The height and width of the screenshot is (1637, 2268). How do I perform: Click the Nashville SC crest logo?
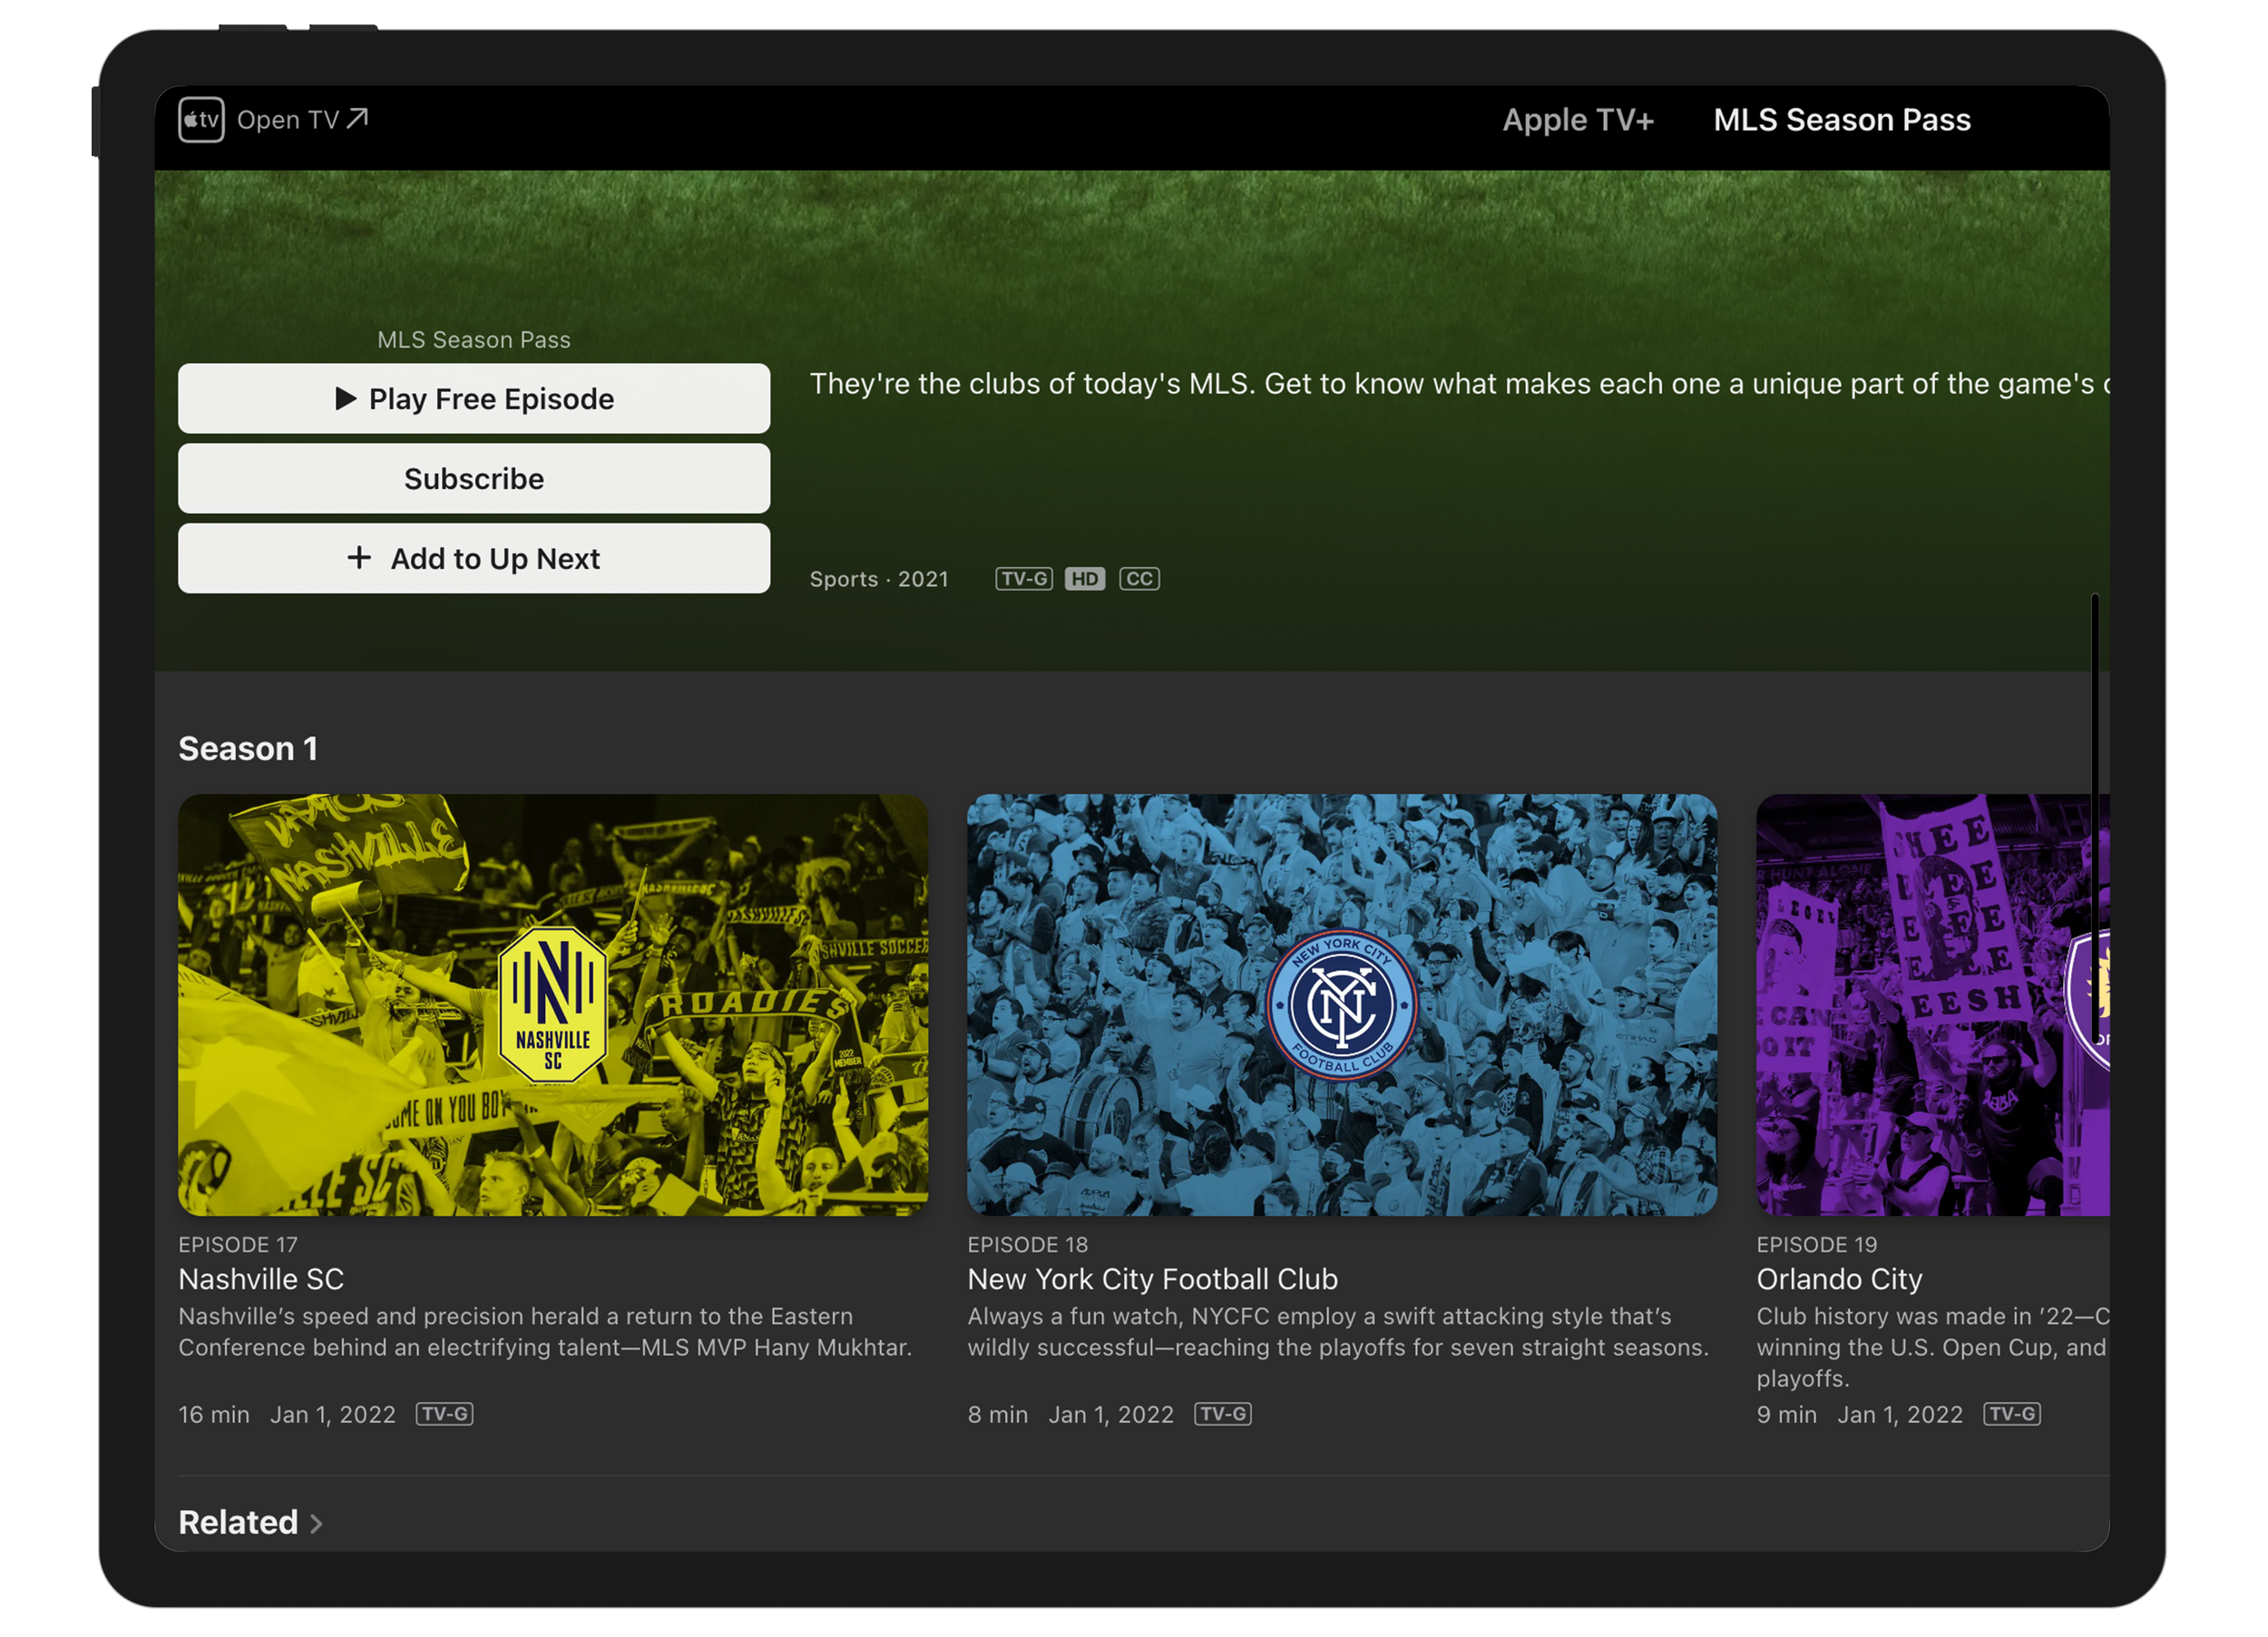[x=552, y=1004]
